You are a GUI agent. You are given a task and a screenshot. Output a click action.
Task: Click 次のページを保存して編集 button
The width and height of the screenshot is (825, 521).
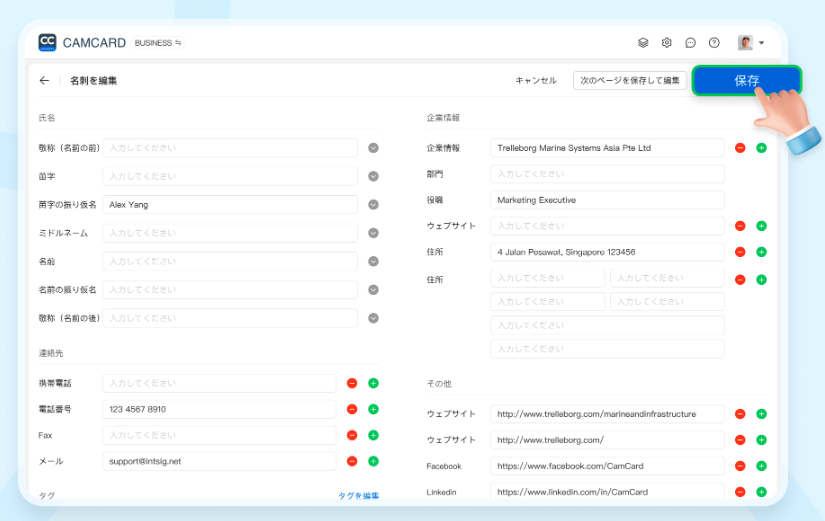[630, 81]
